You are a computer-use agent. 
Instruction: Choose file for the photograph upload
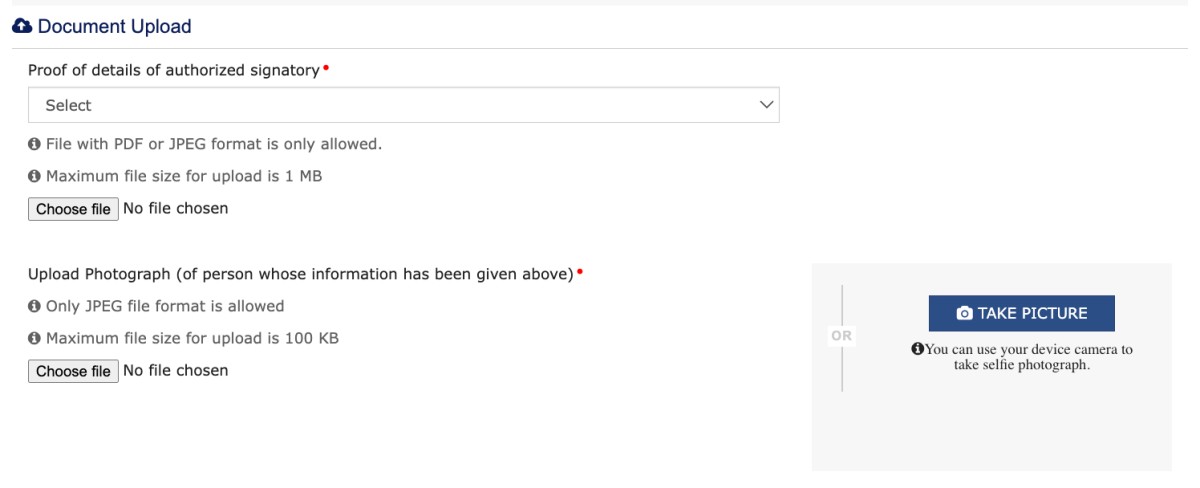point(73,371)
